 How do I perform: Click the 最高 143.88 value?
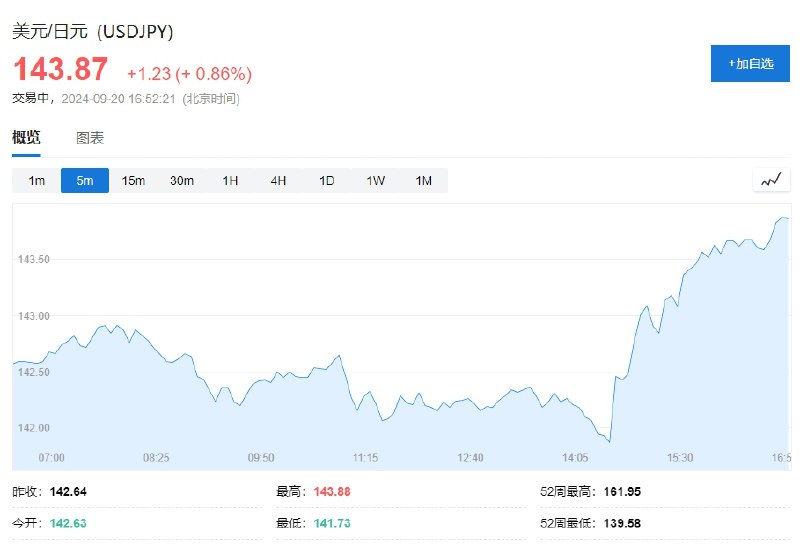[x=332, y=492]
